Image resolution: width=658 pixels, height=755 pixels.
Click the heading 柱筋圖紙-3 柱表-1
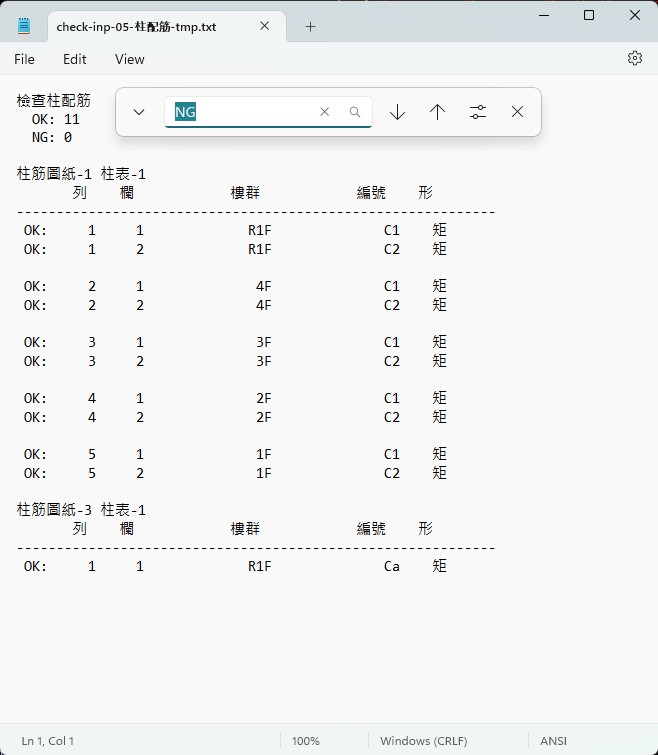click(81, 509)
